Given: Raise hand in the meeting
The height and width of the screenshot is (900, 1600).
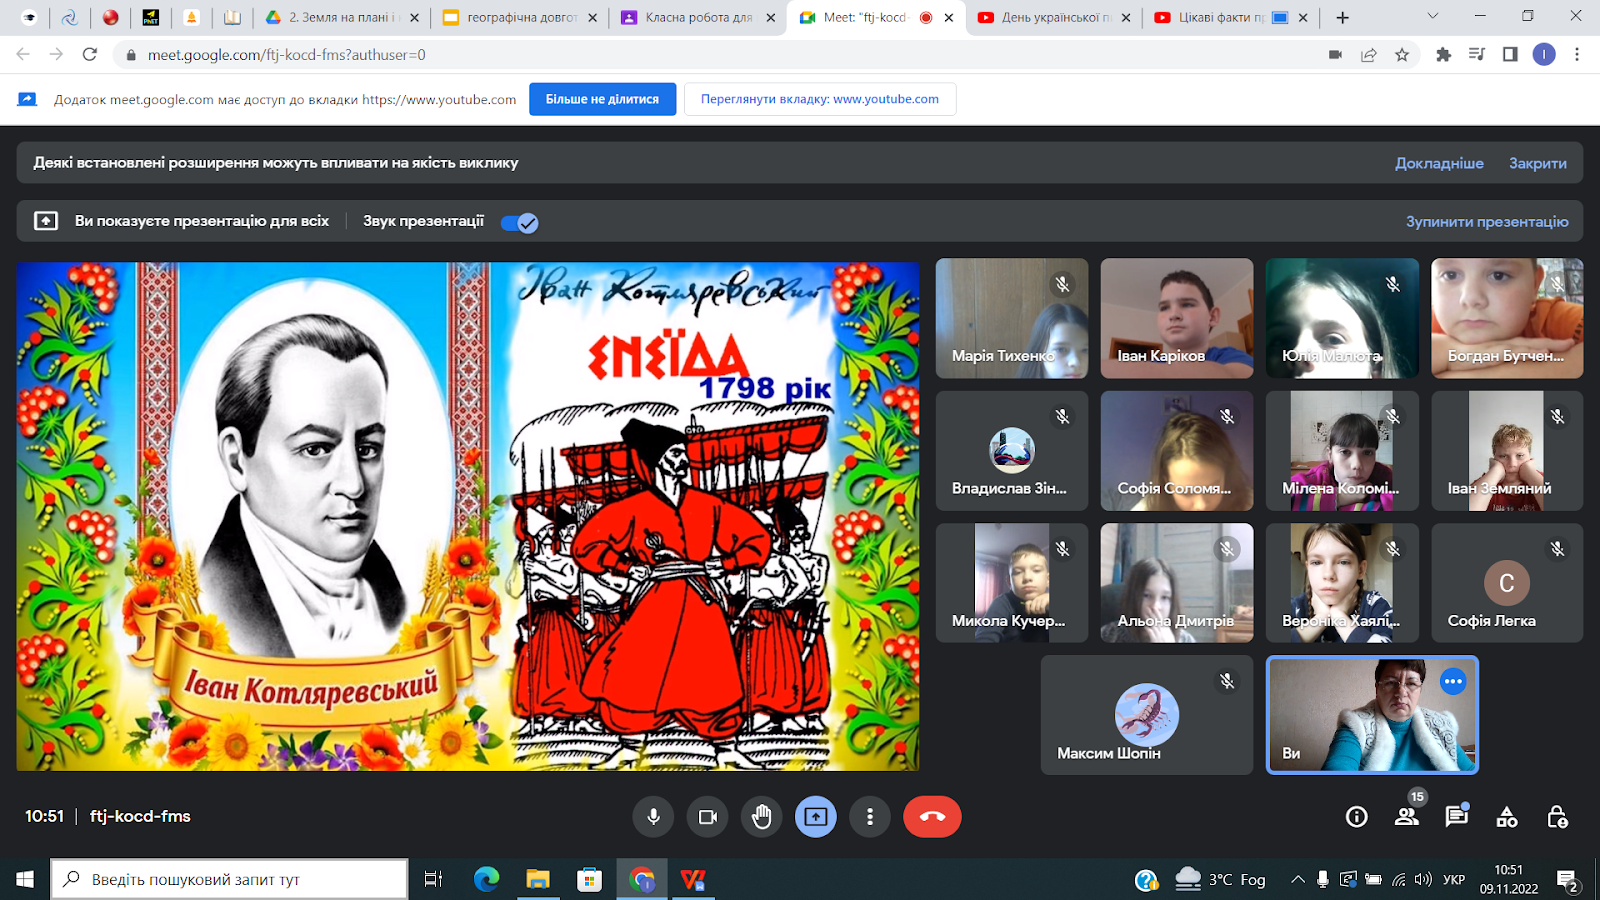Looking at the screenshot, I should point(762,817).
